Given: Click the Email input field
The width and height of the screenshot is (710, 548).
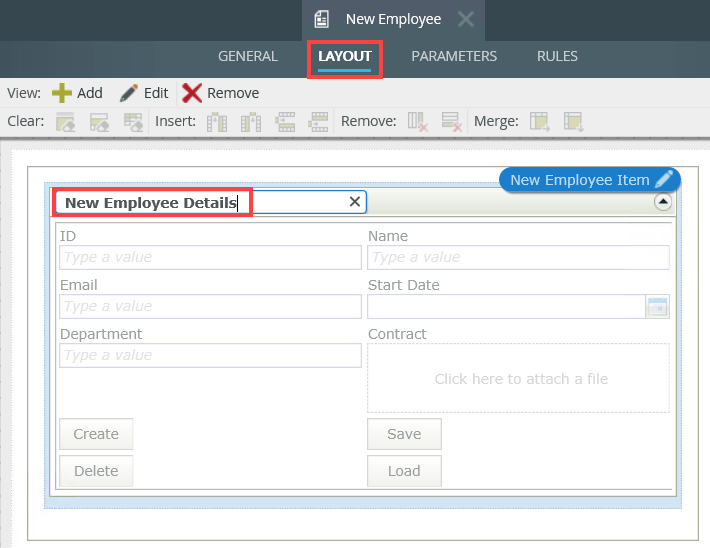Looking at the screenshot, I should [210, 306].
